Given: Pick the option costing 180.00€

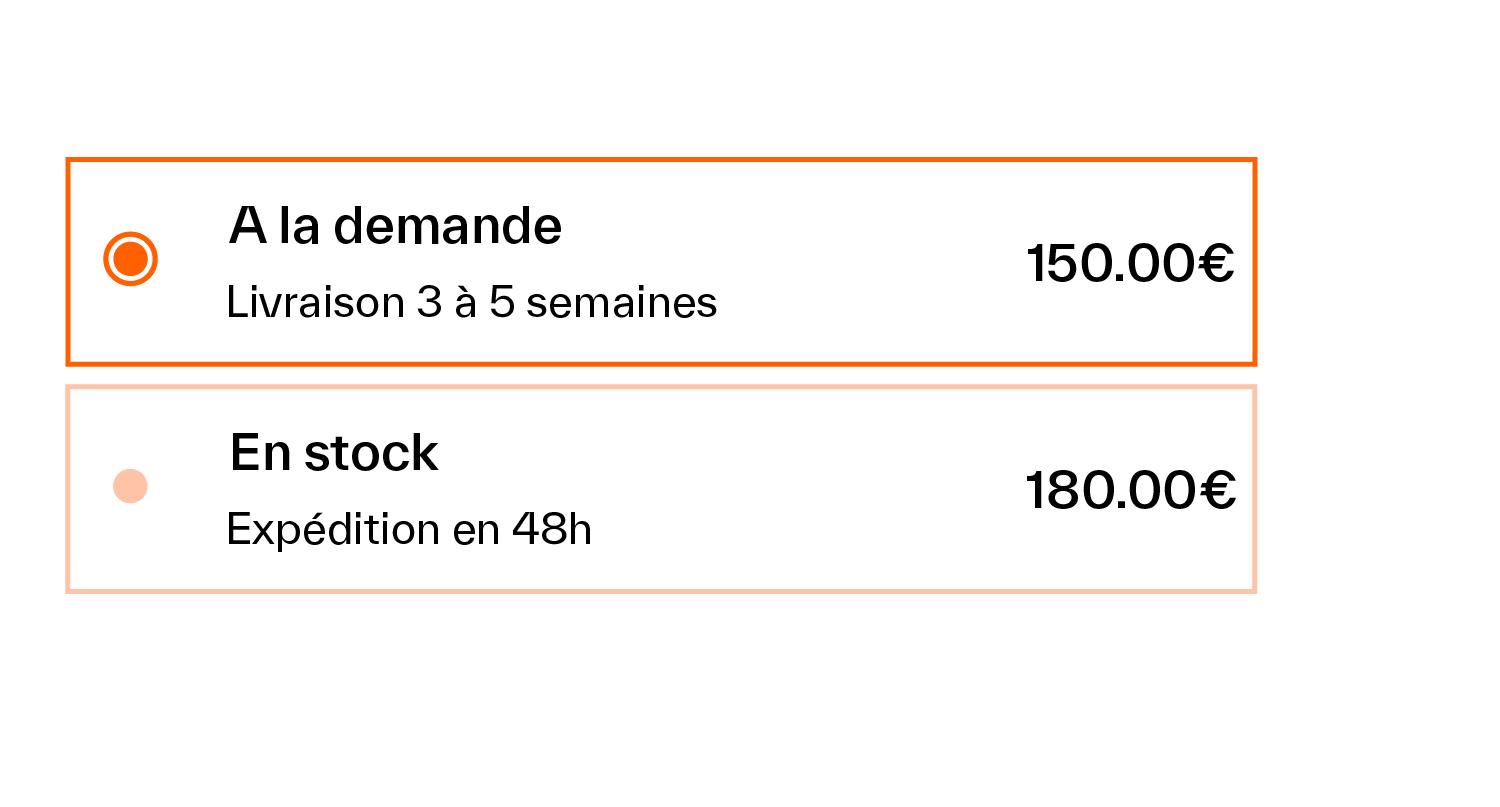Looking at the screenshot, I should click(661, 489).
